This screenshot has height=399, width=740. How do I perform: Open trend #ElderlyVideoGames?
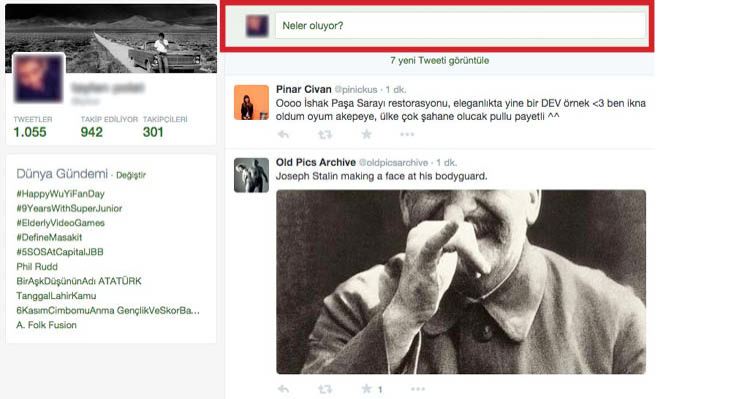click(x=60, y=223)
